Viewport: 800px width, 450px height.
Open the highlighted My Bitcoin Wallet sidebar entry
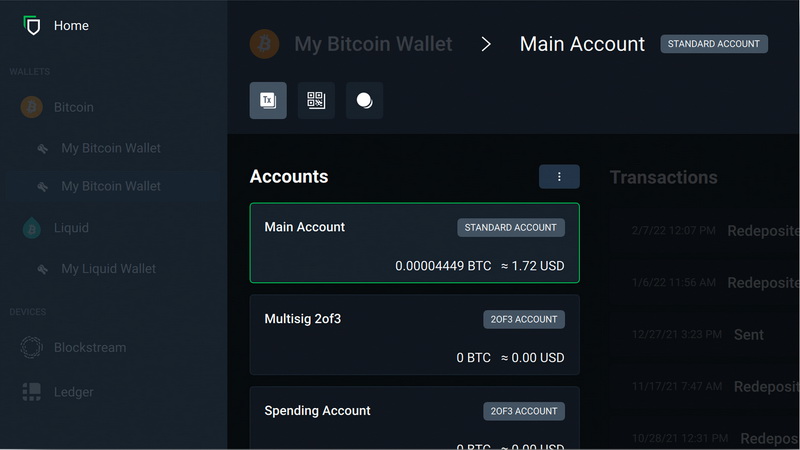(110, 186)
